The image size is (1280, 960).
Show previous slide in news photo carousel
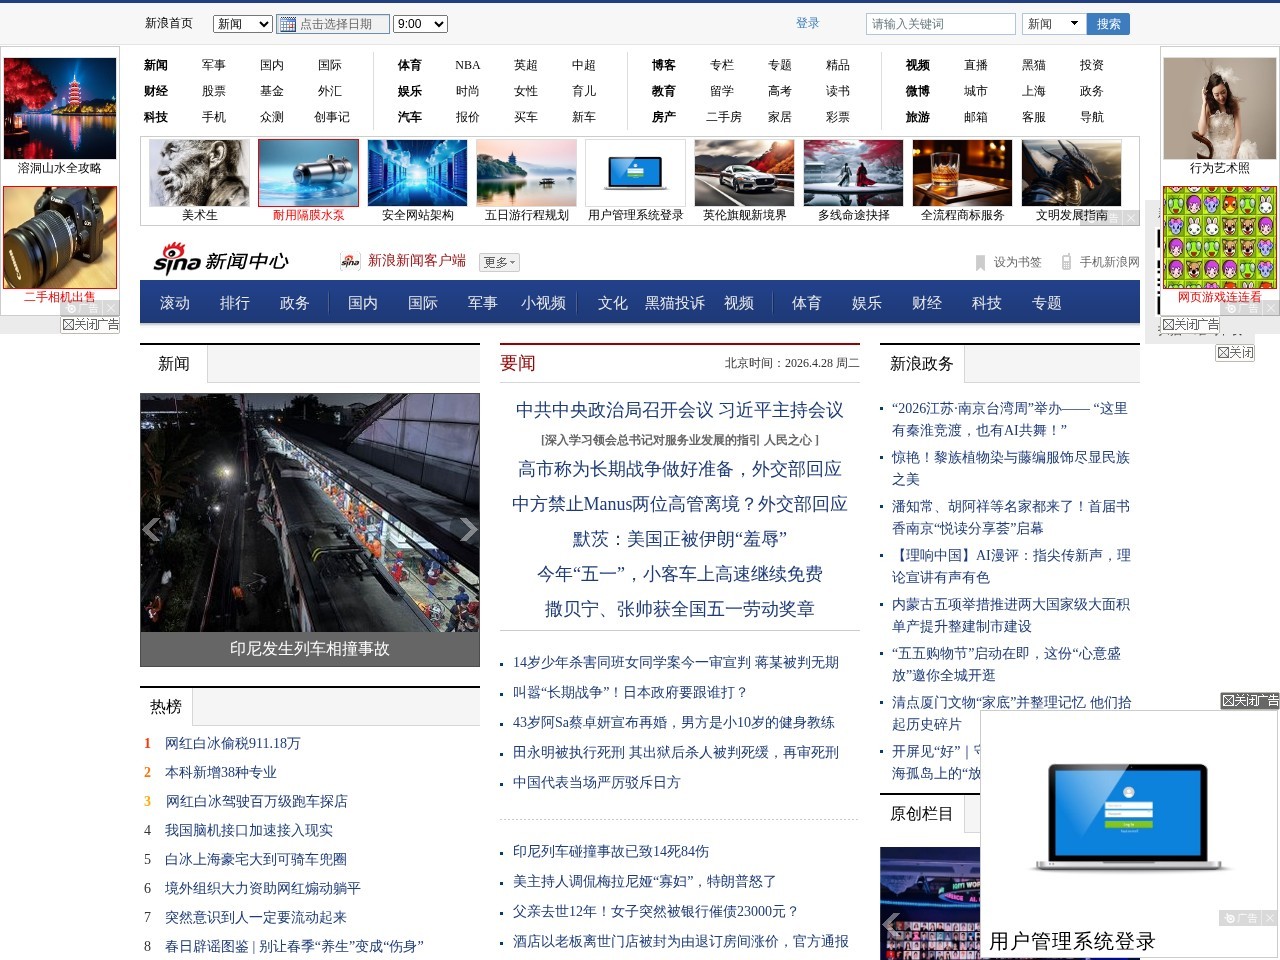click(x=152, y=530)
